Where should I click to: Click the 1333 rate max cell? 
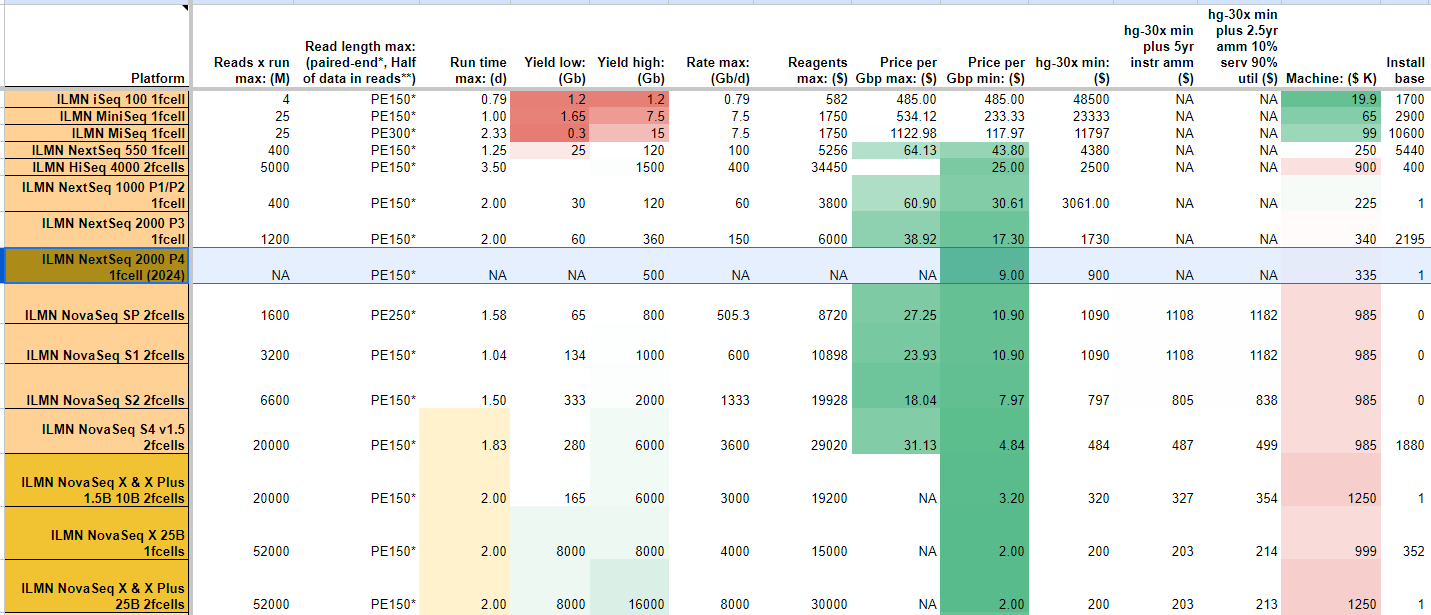[710, 386]
